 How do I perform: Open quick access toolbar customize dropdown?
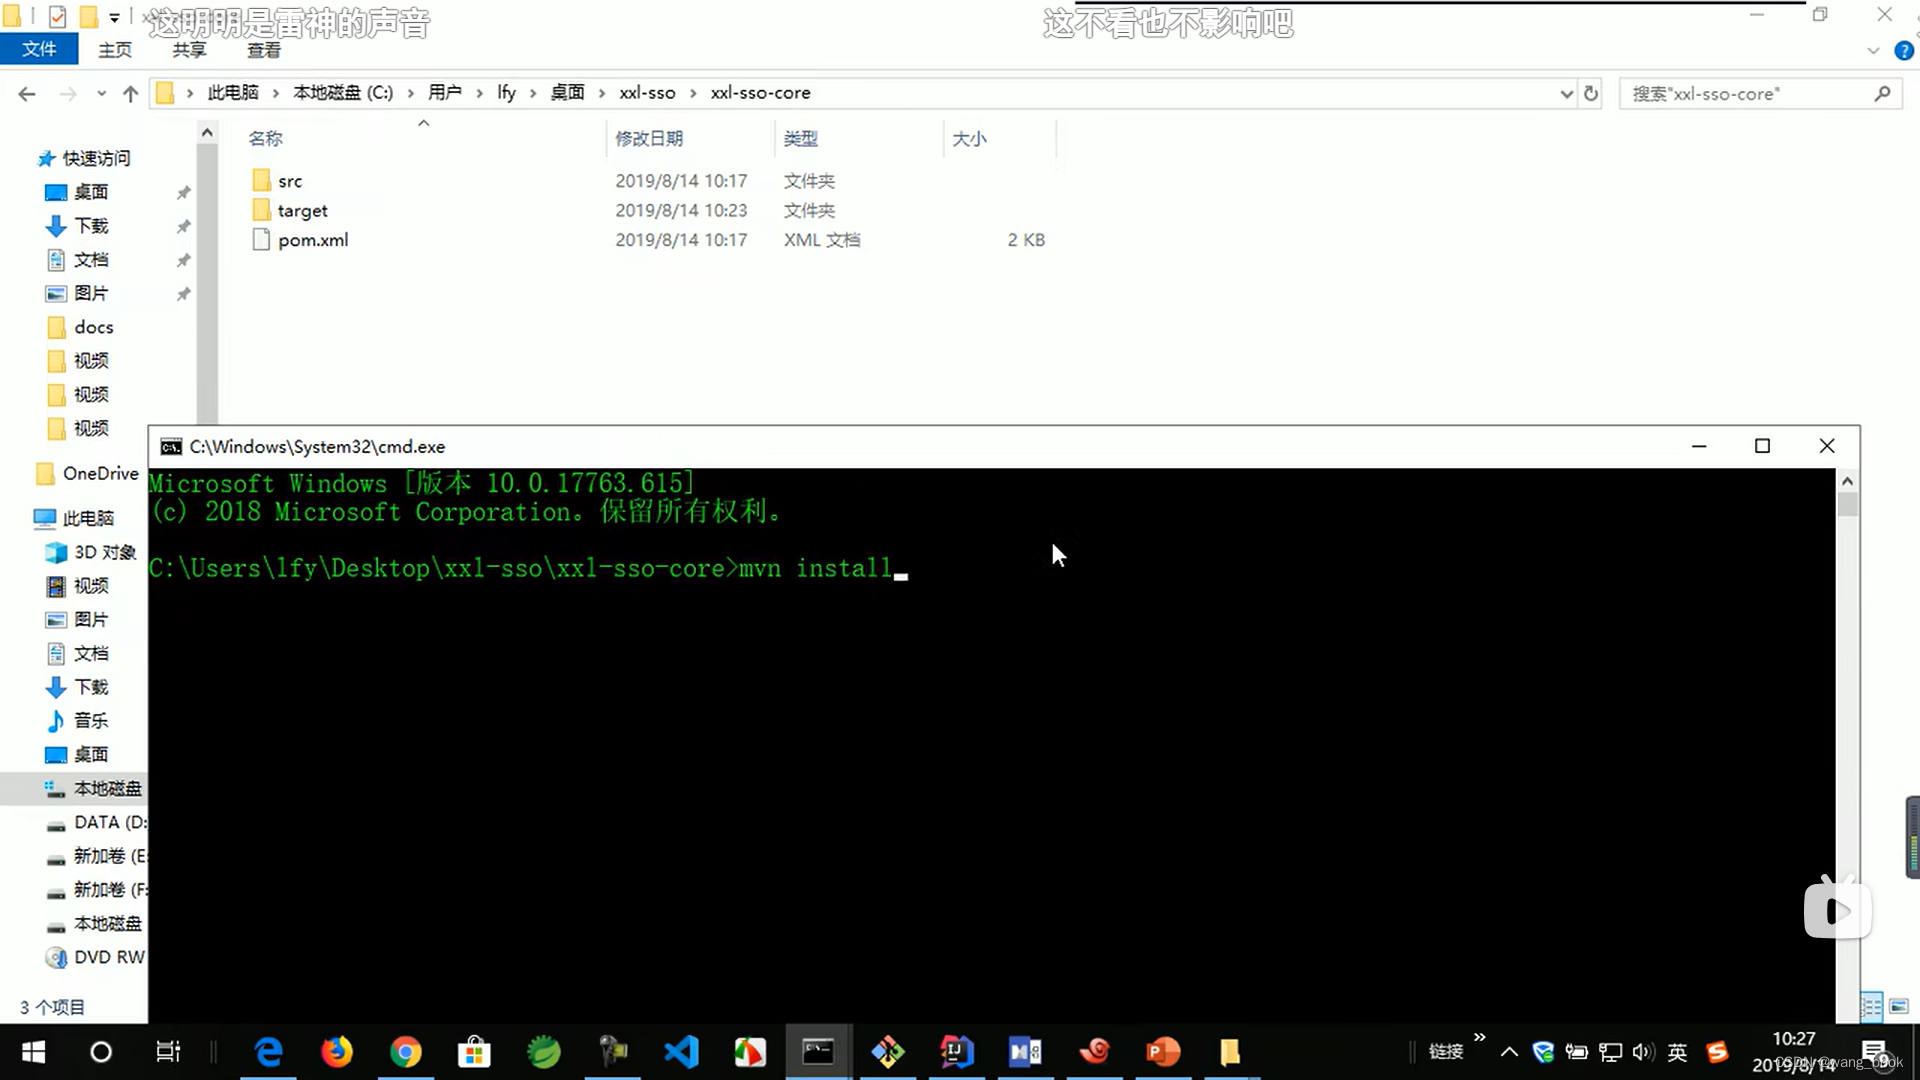(114, 17)
